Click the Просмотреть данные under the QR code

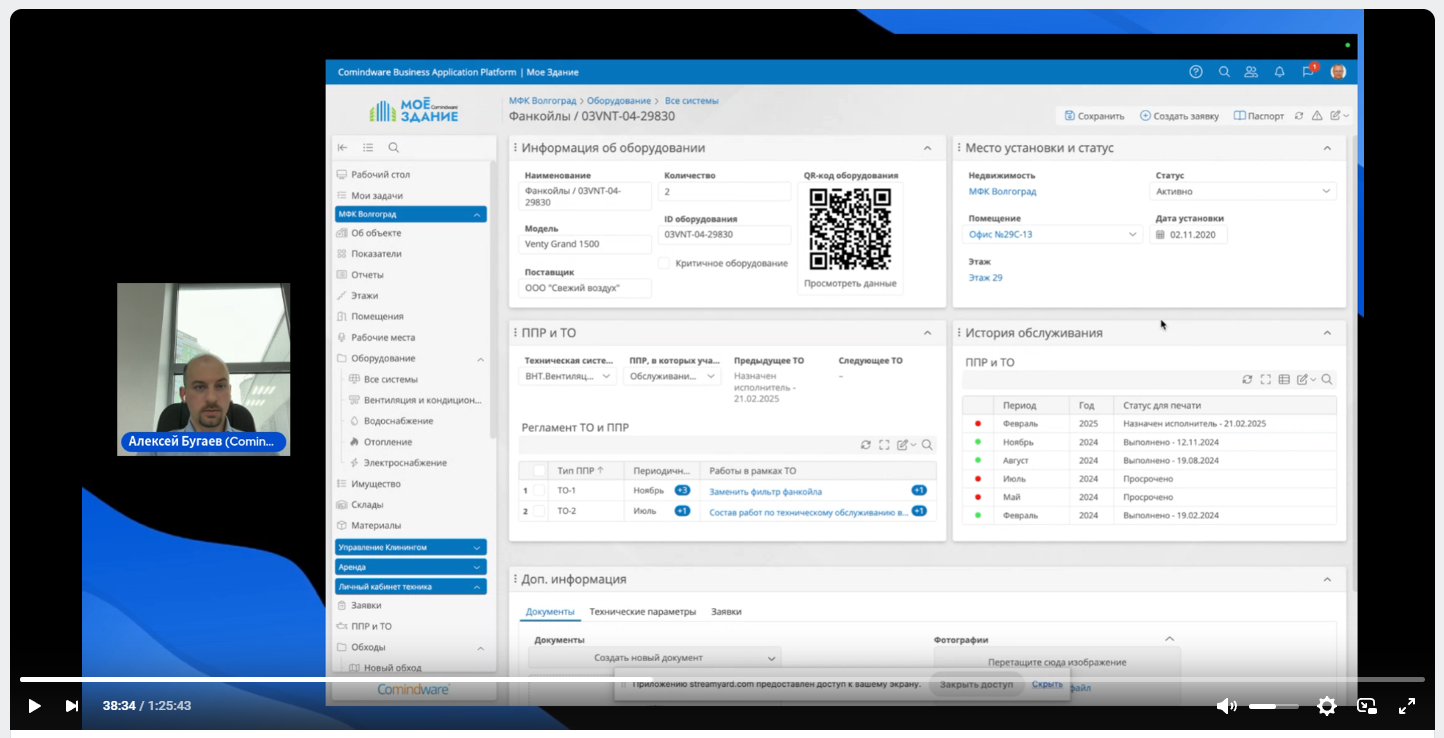(851, 283)
